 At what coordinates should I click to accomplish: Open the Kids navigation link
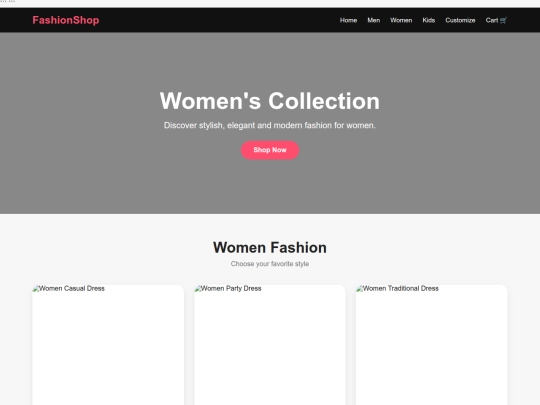[428, 20]
